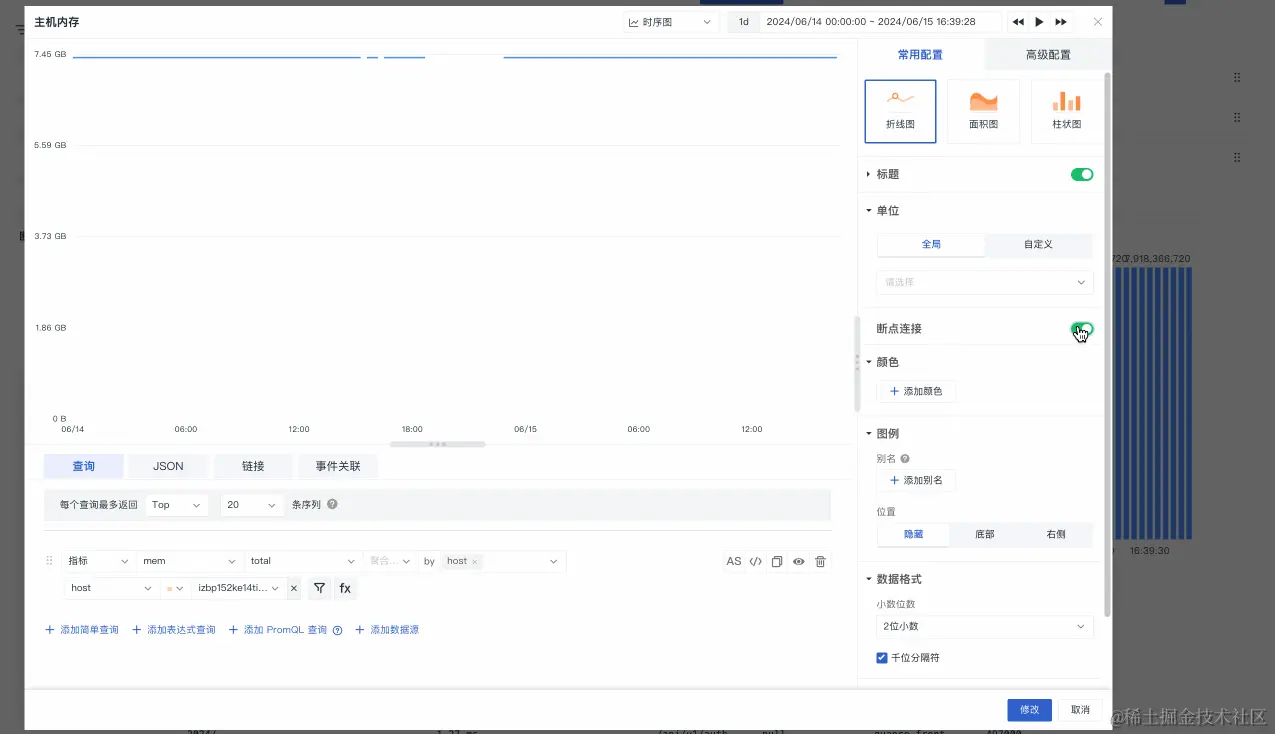The height and width of the screenshot is (734, 1275).
Task: Set legend position to 隐藏
Action: 913,535
